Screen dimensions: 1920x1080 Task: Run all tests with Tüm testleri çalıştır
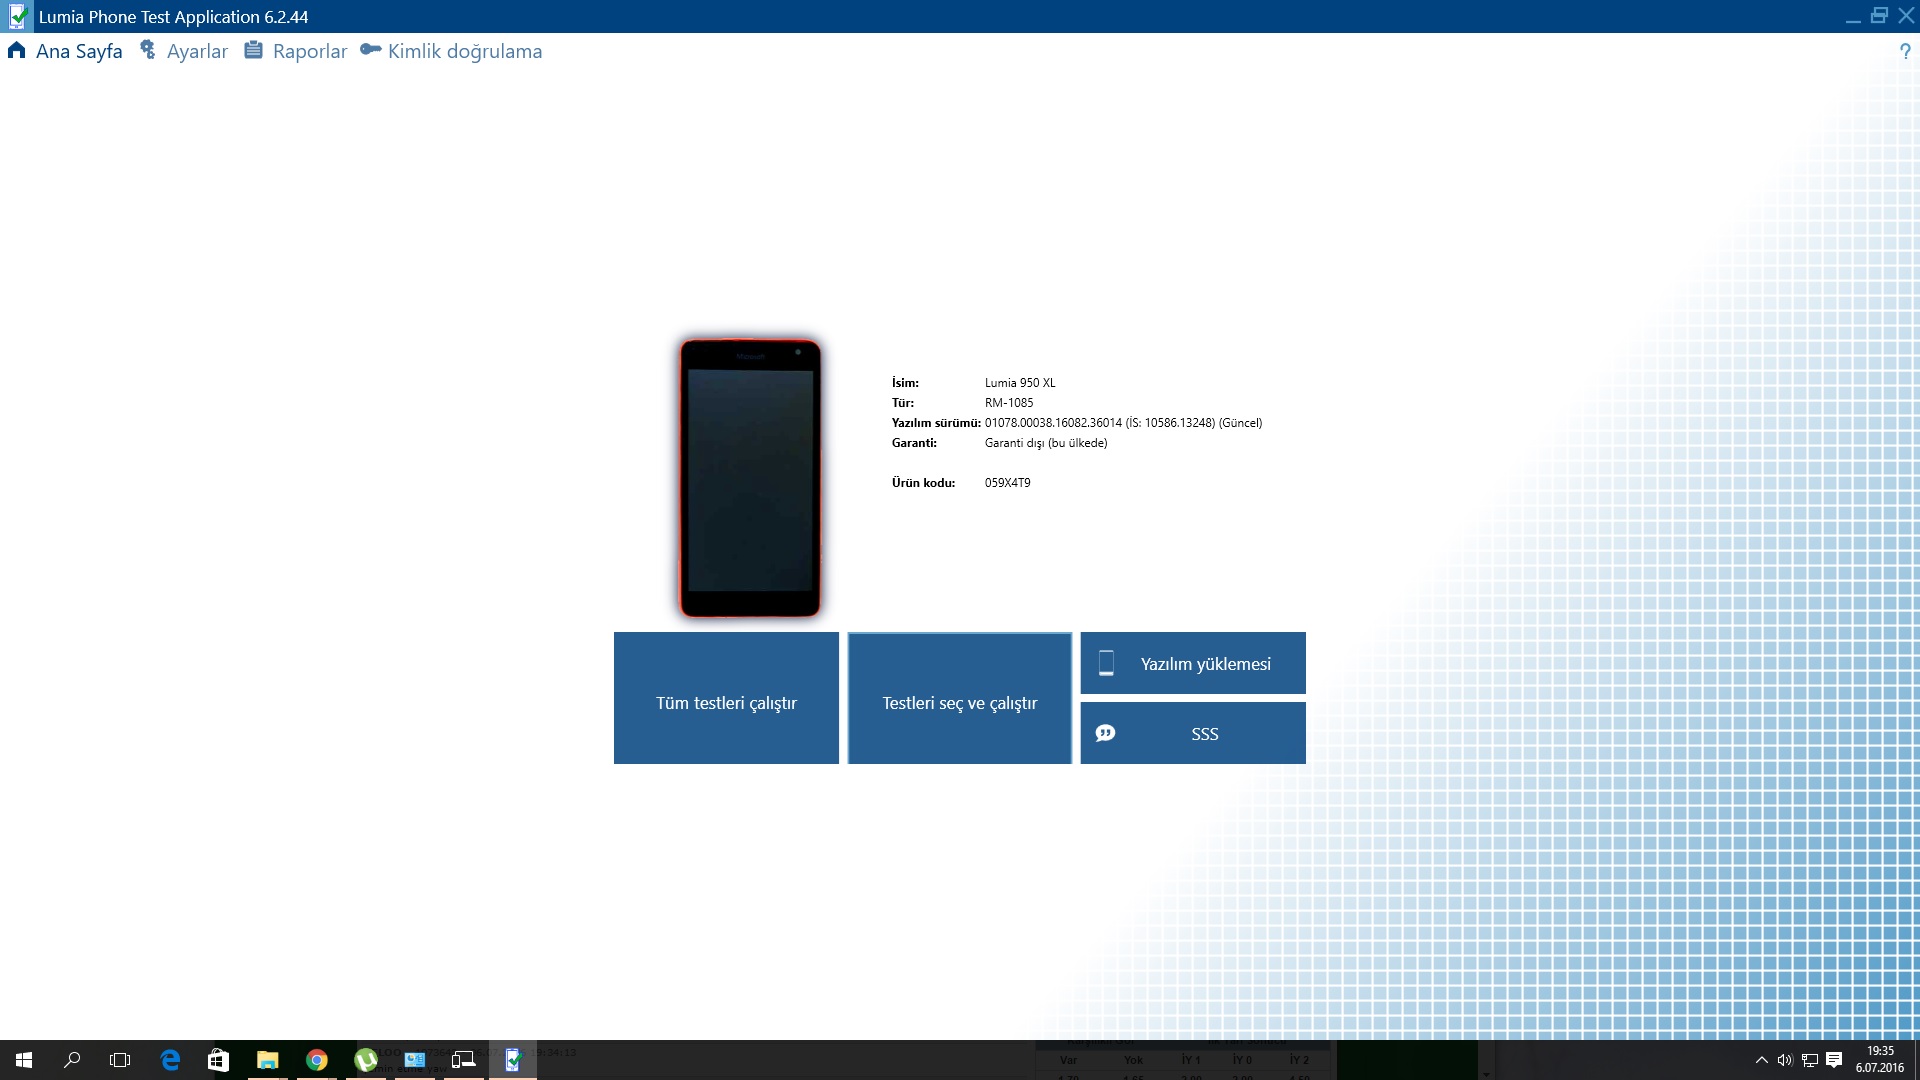[x=726, y=698]
